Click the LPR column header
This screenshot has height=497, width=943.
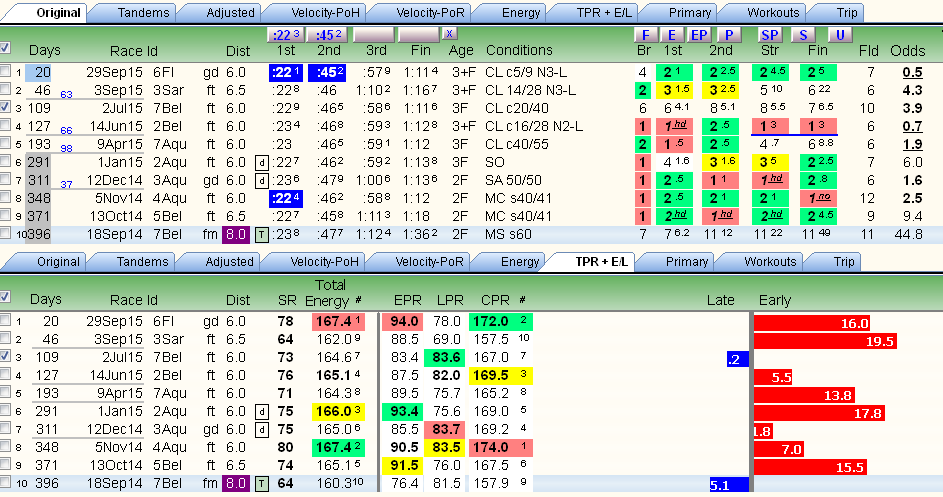pyautogui.click(x=450, y=300)
